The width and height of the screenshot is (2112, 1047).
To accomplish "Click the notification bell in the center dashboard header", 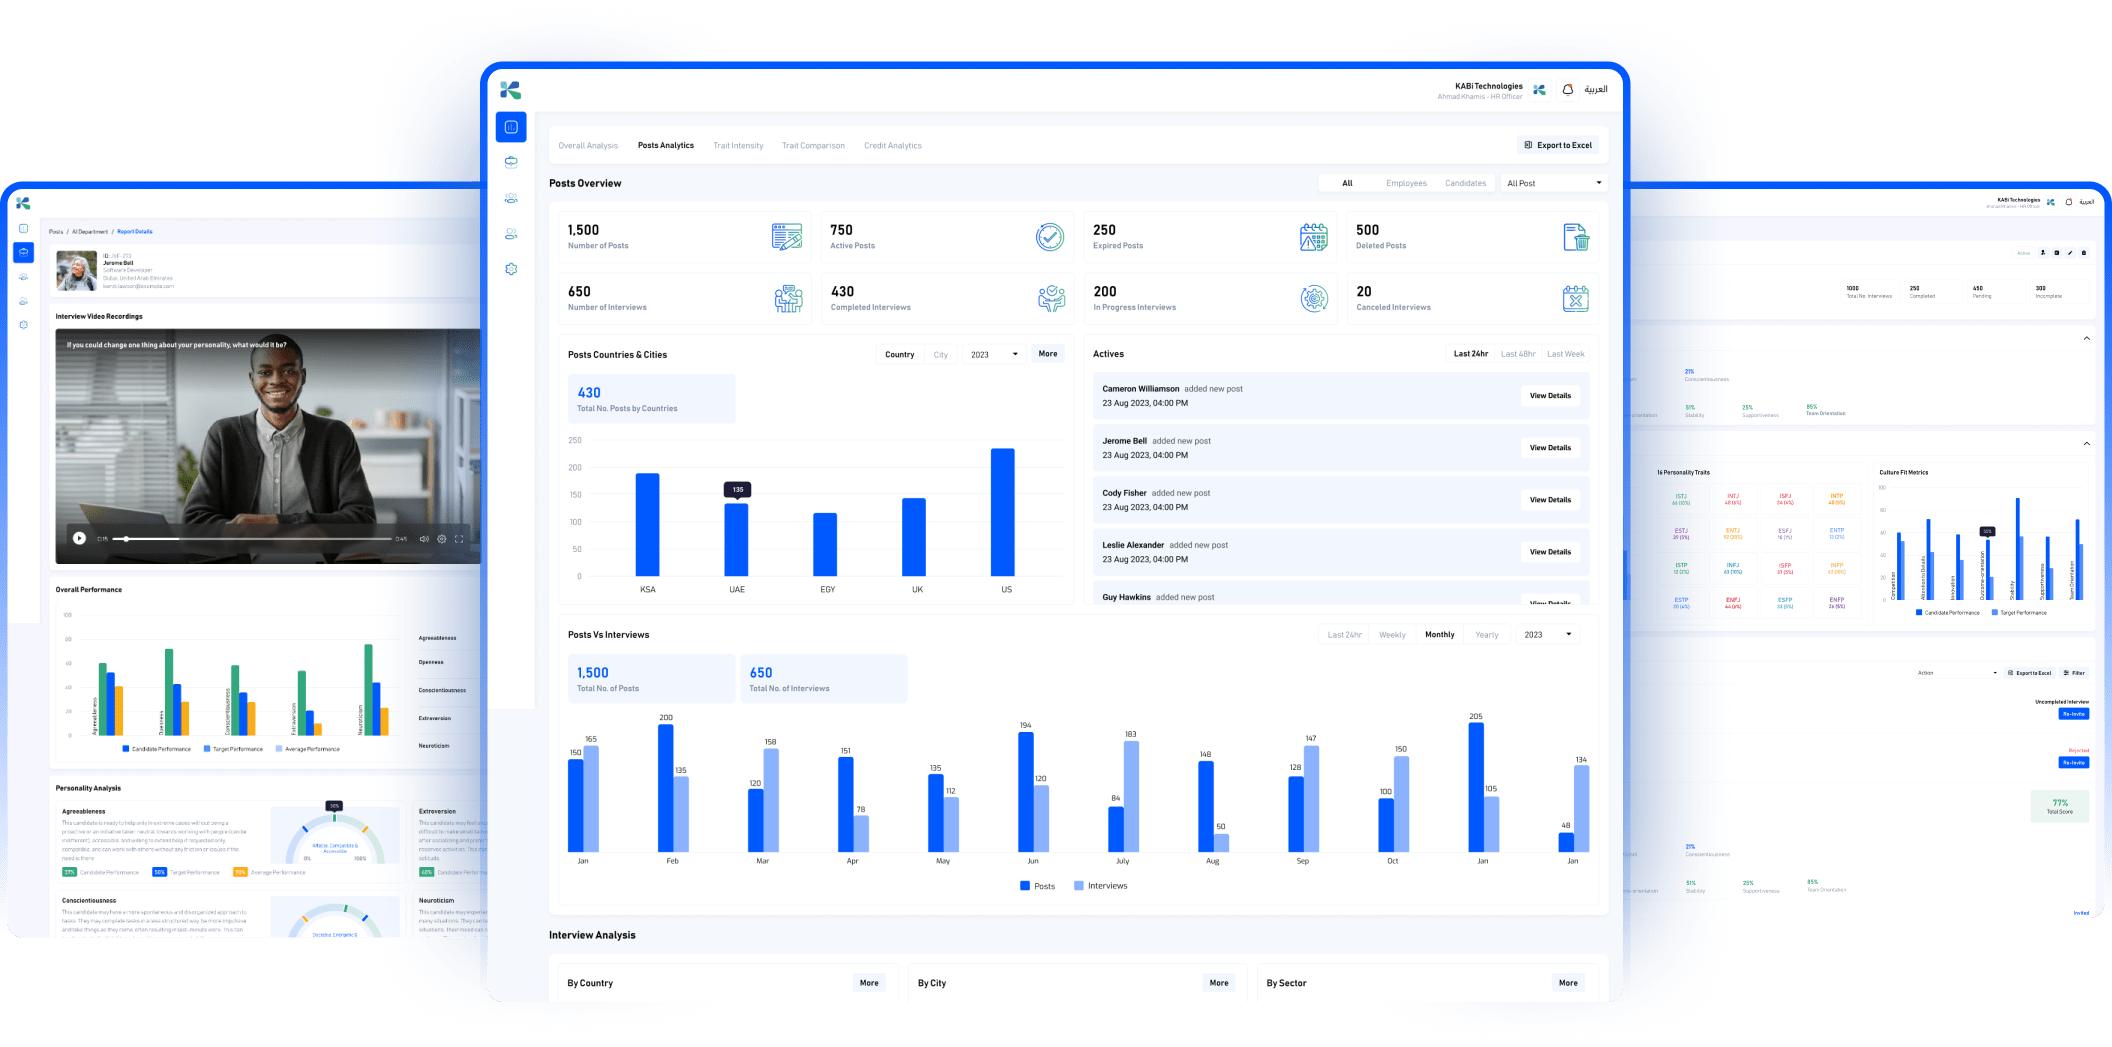I will coord(1567,90).
